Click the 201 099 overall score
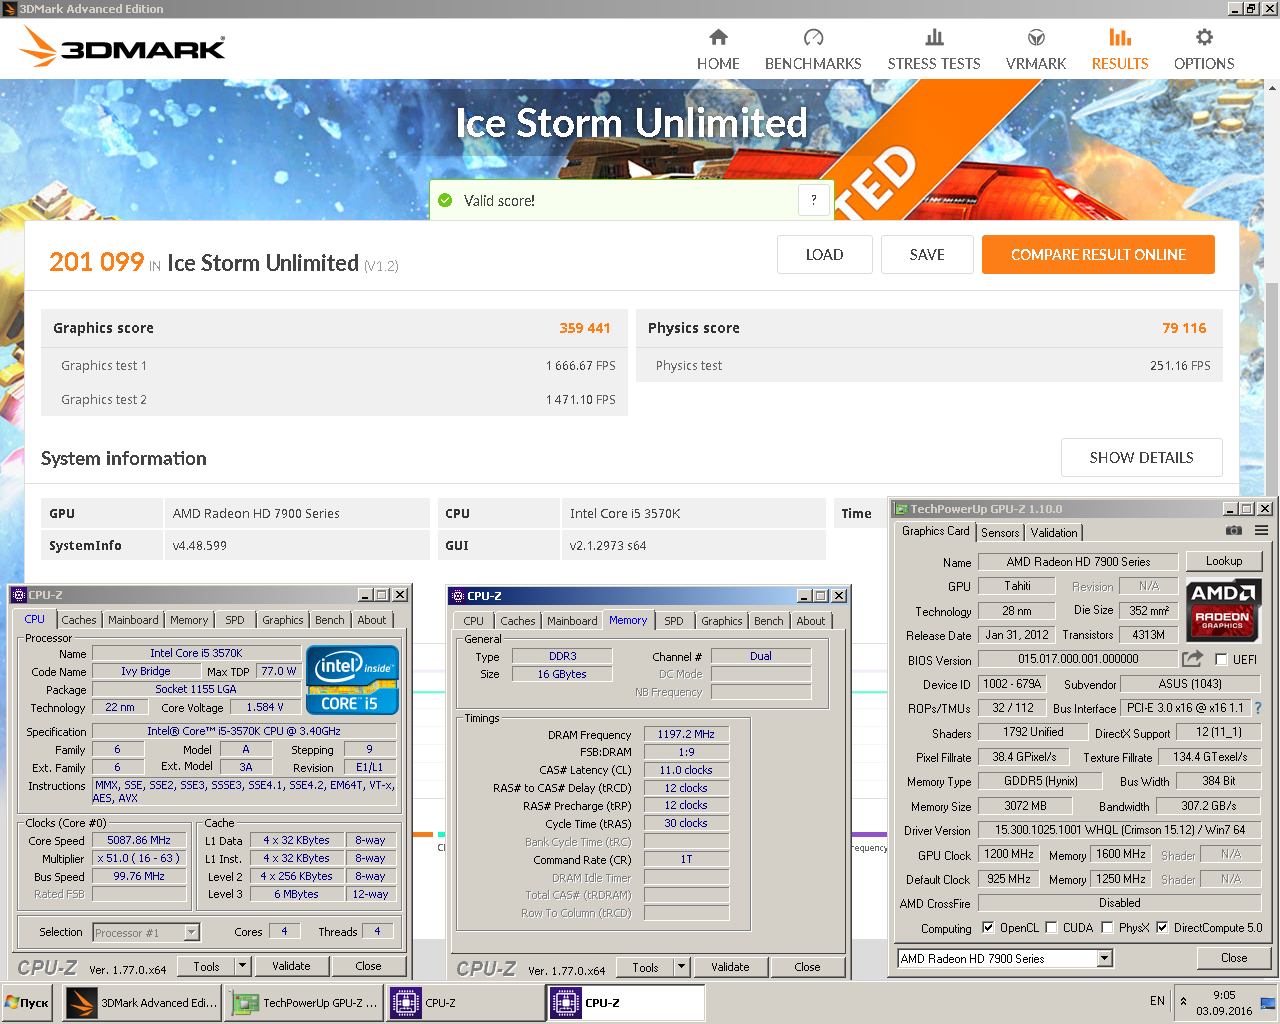Viewport: 1280px width, 1024px height. pyautogui.click(x=97, y=262)
